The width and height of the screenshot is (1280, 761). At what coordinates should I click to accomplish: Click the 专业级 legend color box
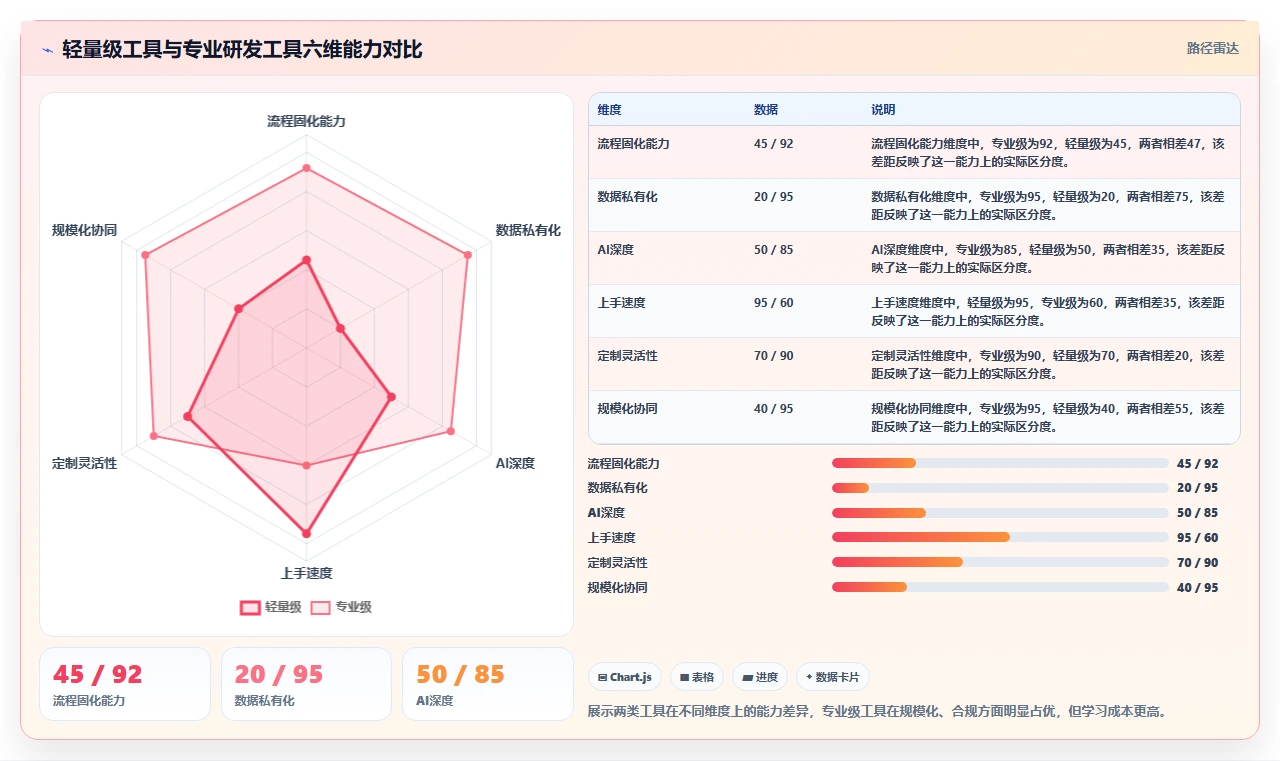(320, 607)
